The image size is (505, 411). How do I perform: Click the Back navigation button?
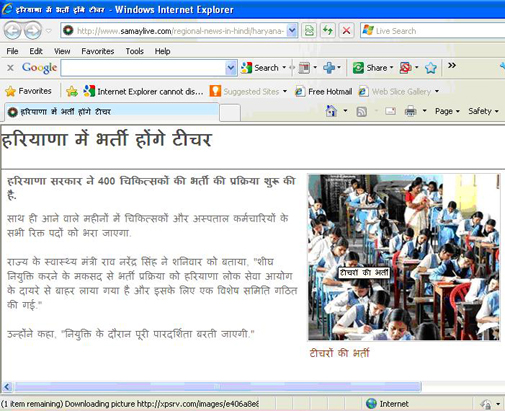13,31
